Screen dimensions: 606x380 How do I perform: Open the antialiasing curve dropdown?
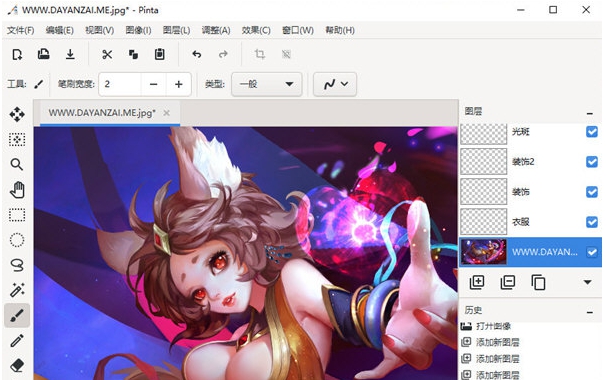335,84
